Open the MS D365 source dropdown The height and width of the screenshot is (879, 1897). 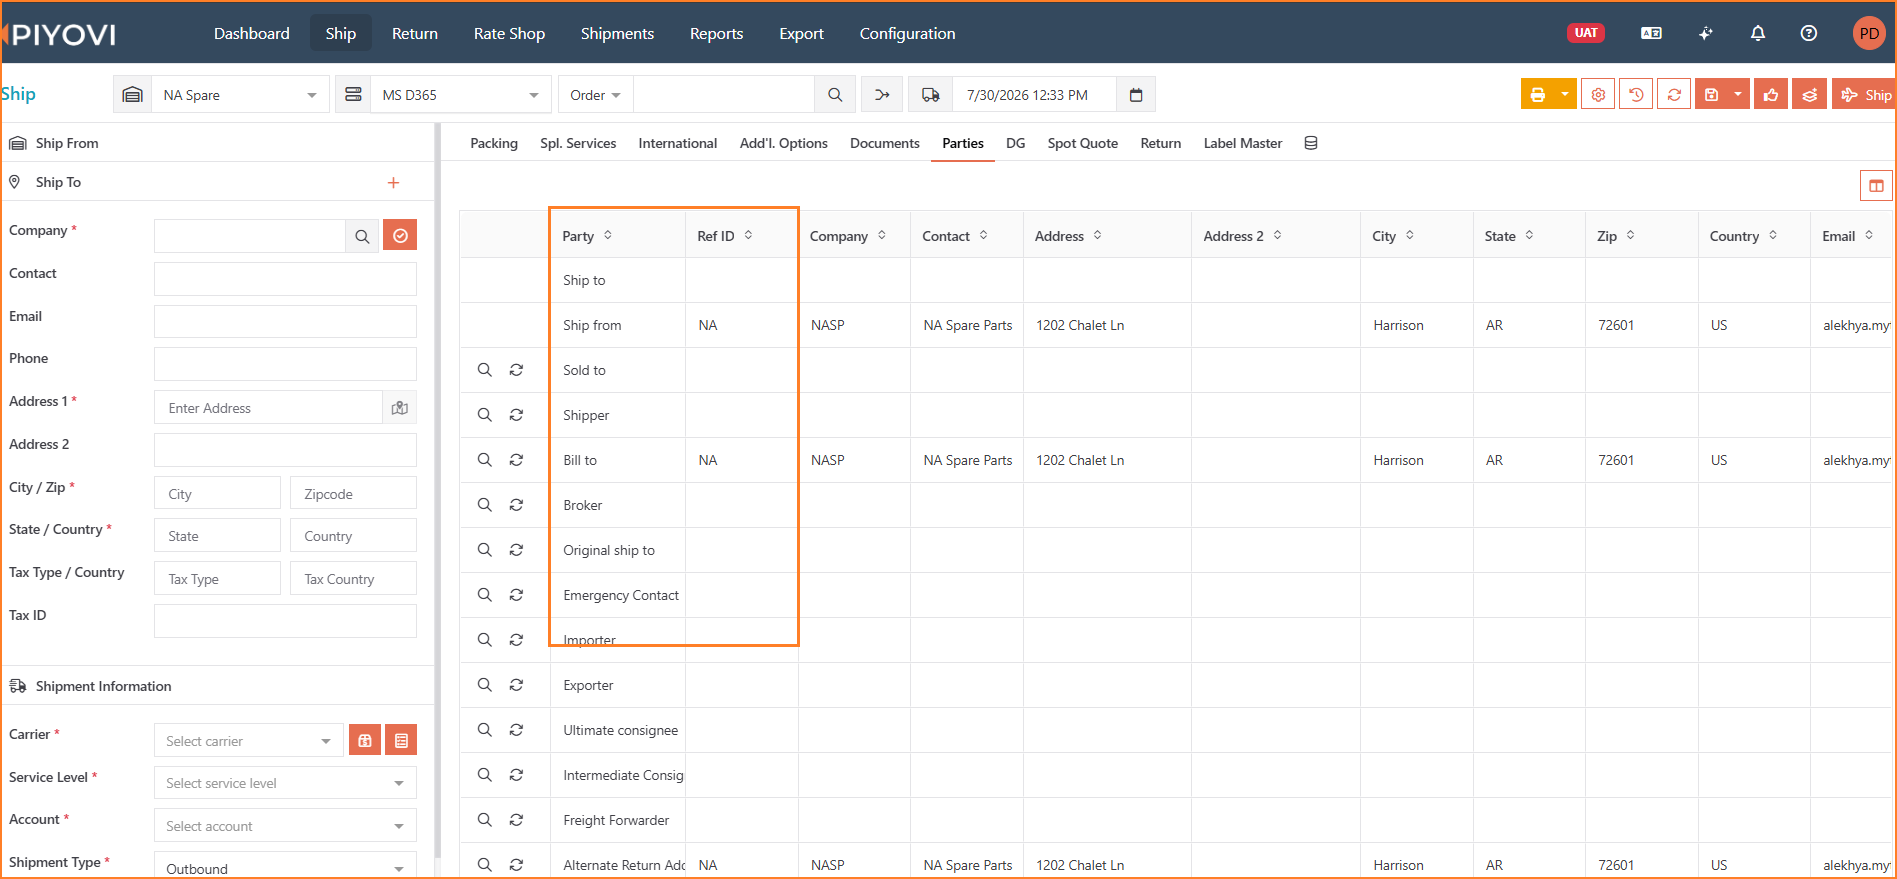click(460, 95)
